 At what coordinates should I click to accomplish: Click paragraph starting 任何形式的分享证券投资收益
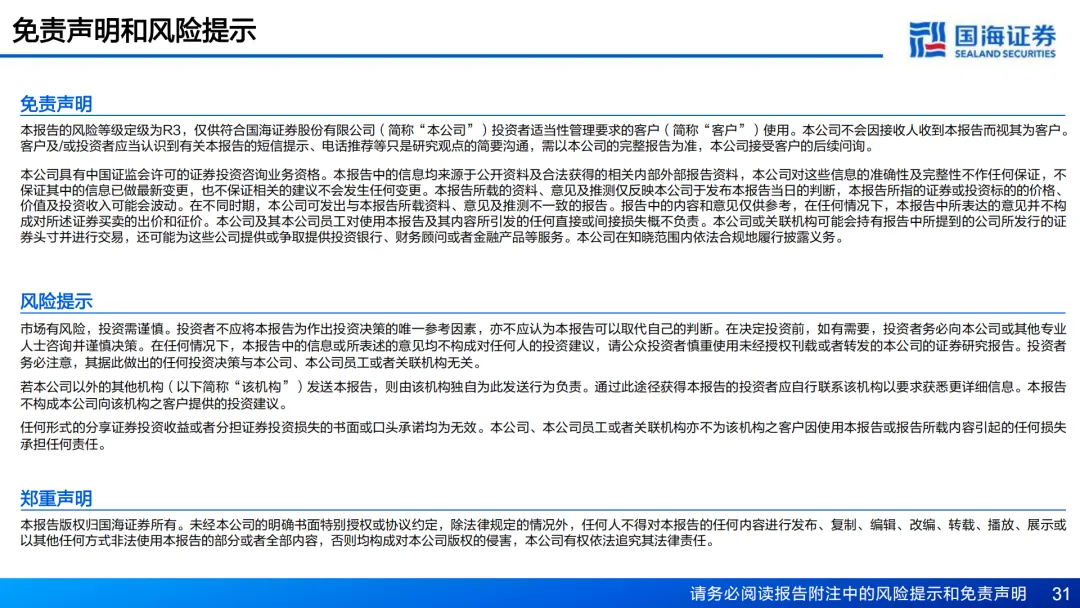click(543, 436)
